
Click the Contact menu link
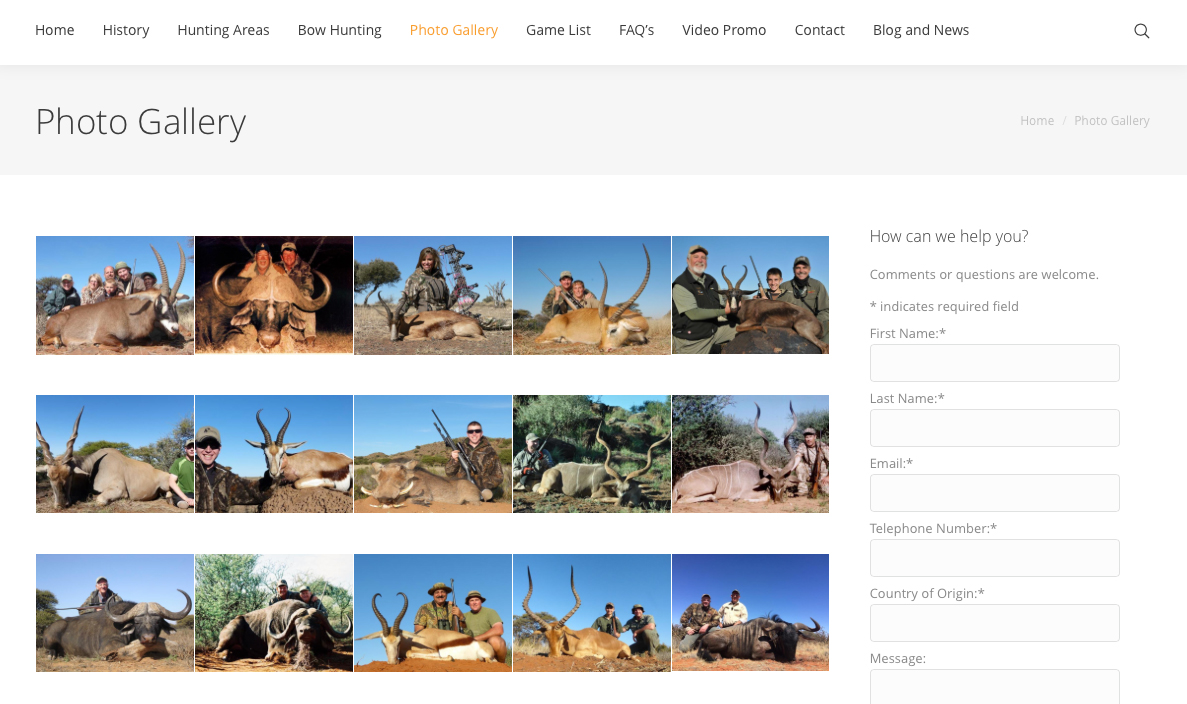[x=819, y=30]
